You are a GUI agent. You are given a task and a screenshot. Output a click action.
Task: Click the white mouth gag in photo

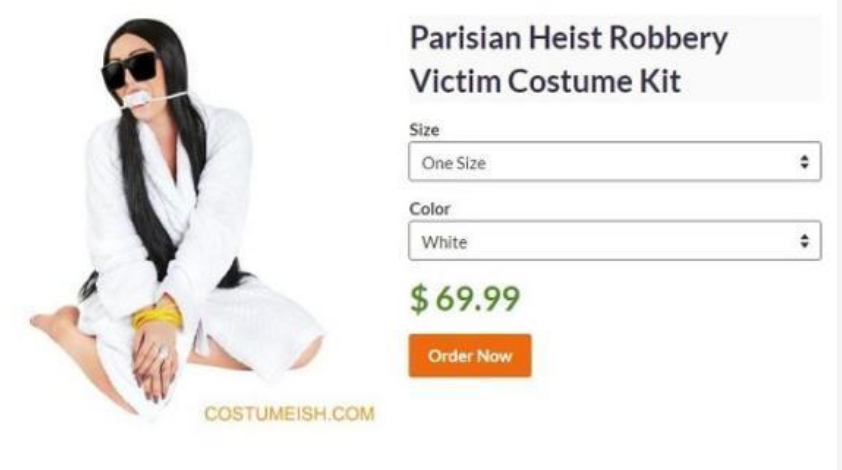(137, 100)
